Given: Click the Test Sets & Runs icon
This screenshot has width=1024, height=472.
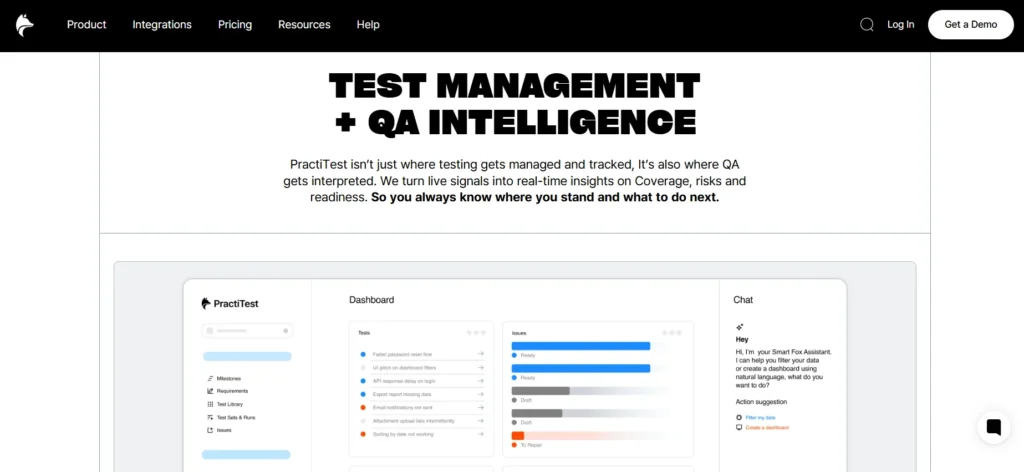Looking at the screenshot, I should pyautogui.click(x=210, y=417).
